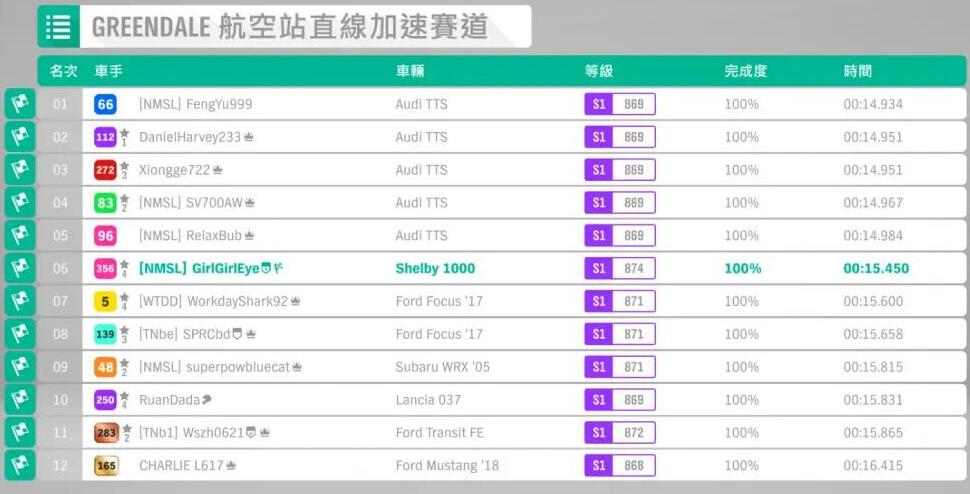Click the yellow 5 level badge of WorkdayShark92

pyautogui.click(x=105, y=301)
